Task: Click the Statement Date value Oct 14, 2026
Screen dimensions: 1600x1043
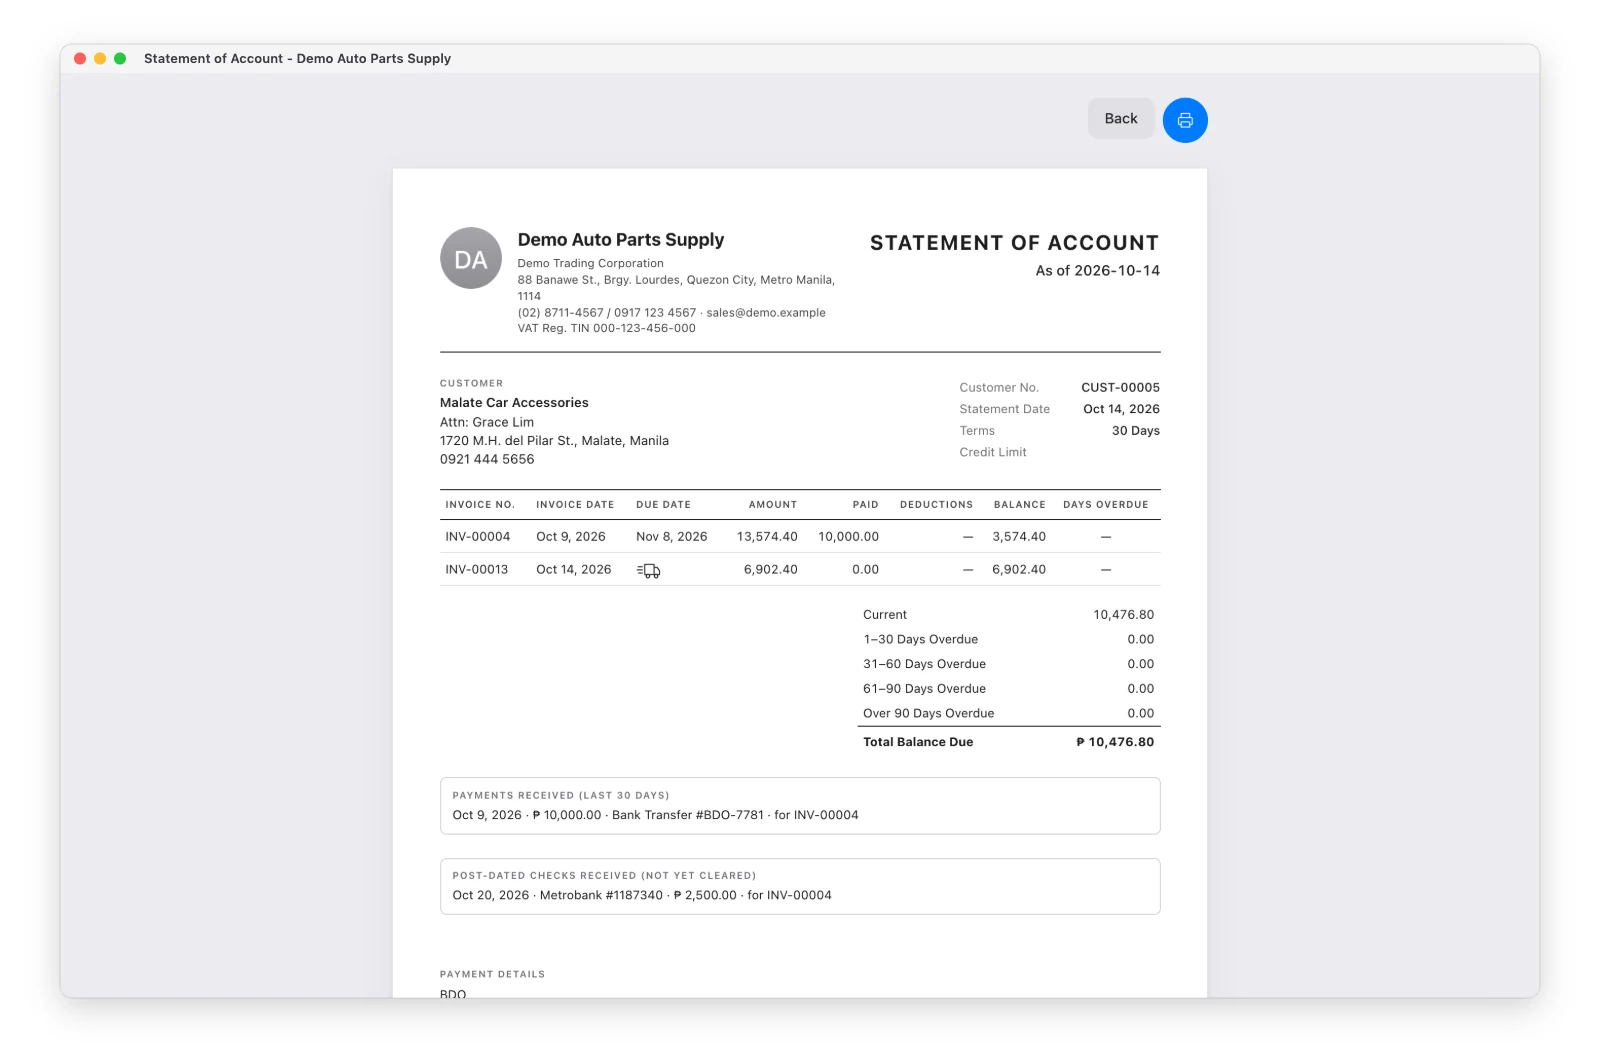Action: 1121,410
